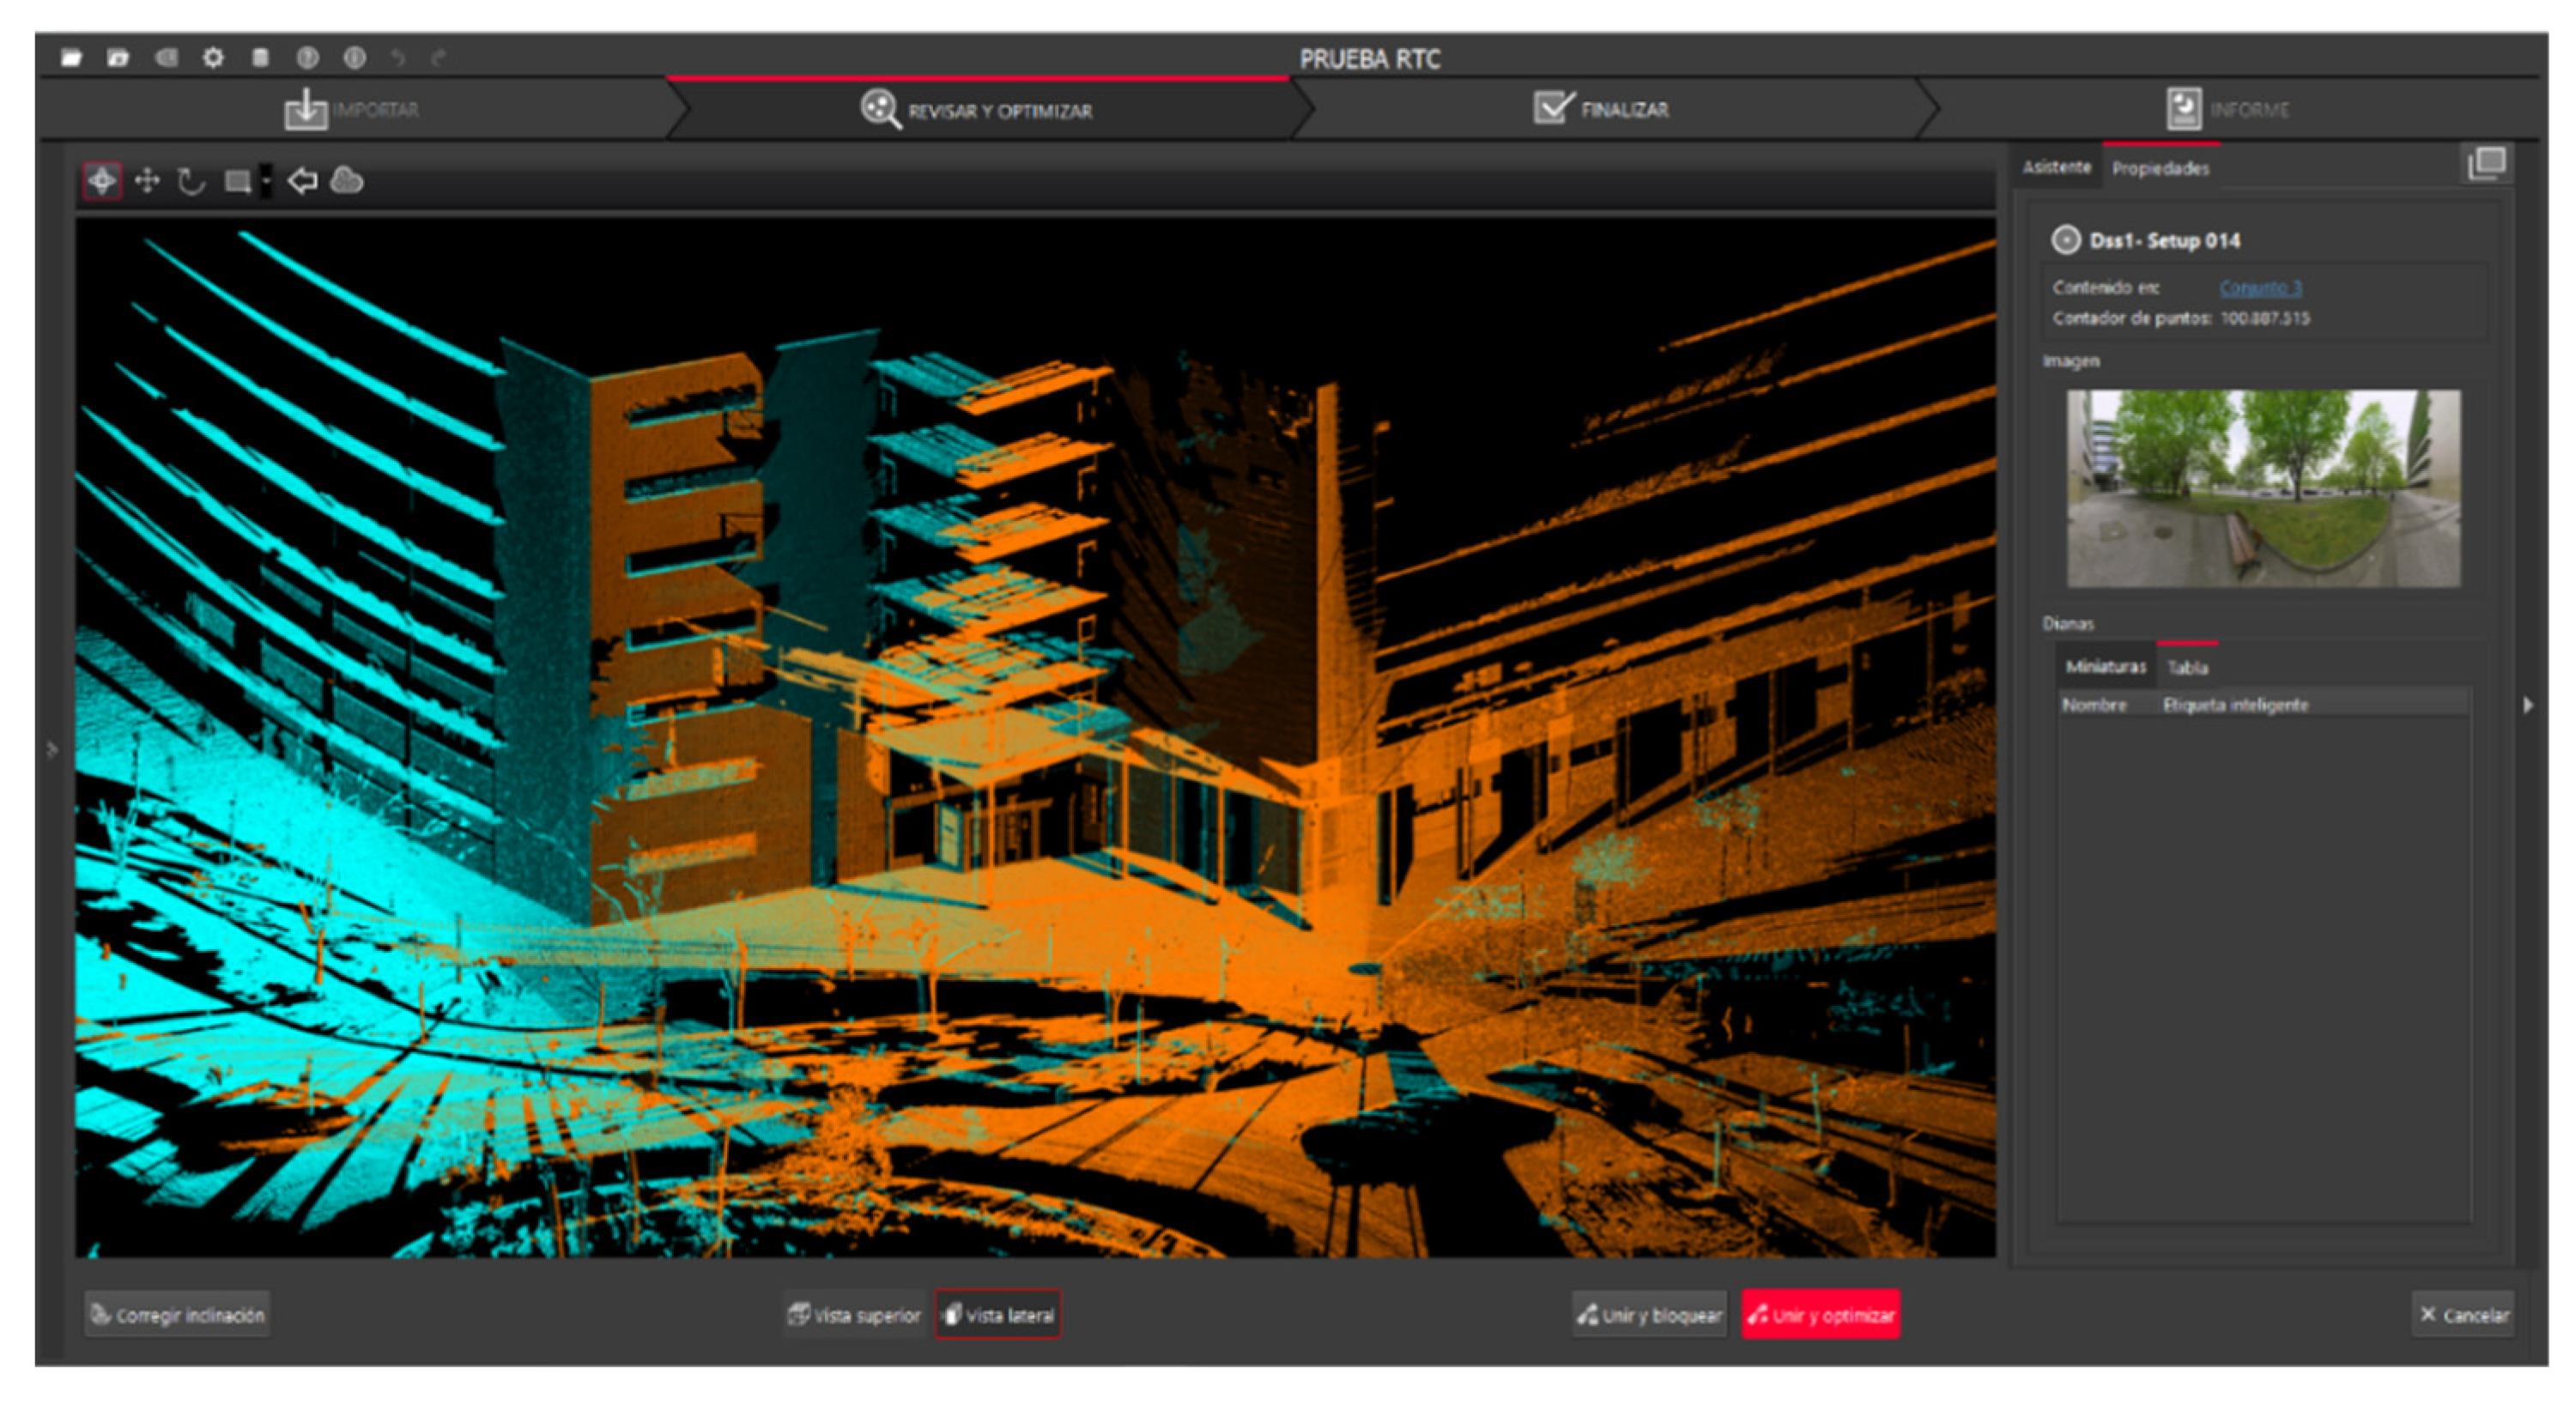Screen dimensions: 2576x1405
Task: Activate the pan move tool
Action: click(x=147, y=181)
